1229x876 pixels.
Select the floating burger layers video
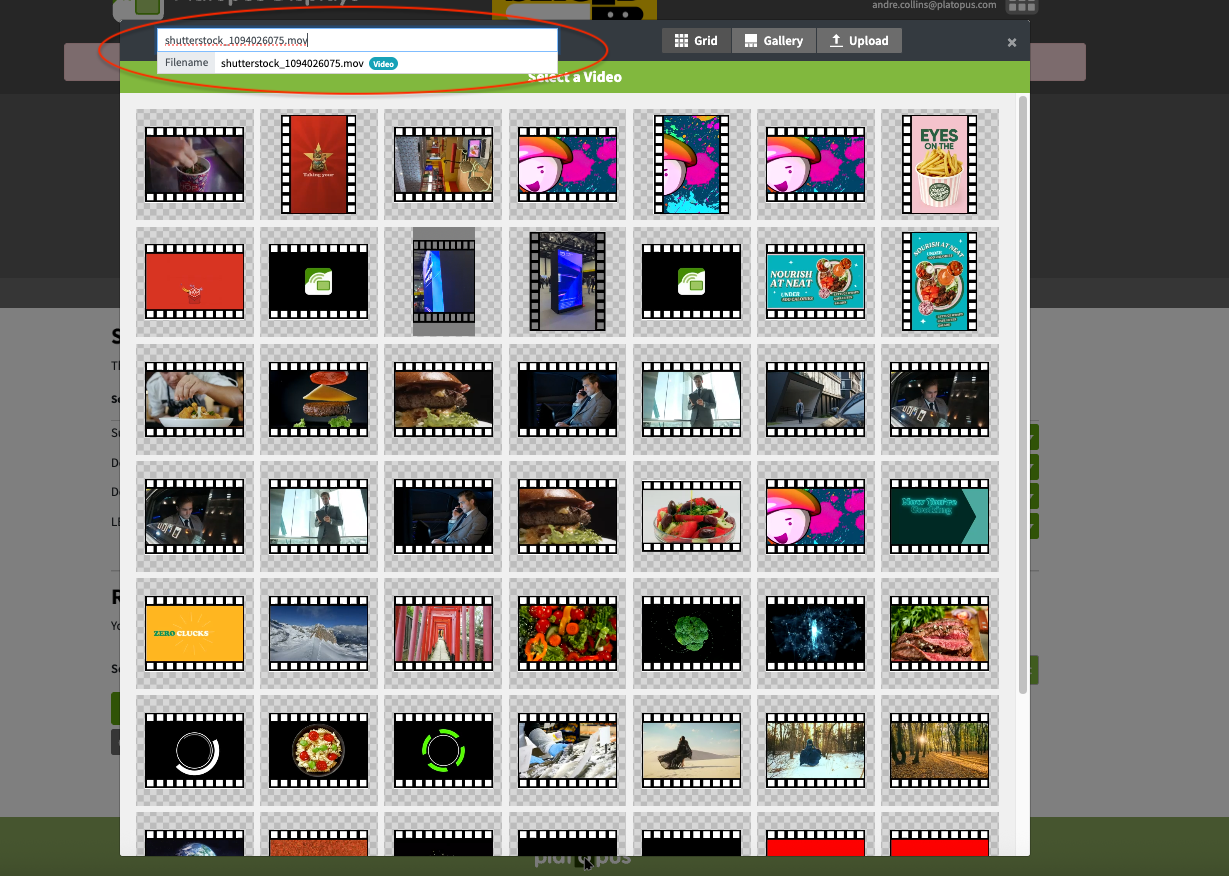tap(319, 400)
